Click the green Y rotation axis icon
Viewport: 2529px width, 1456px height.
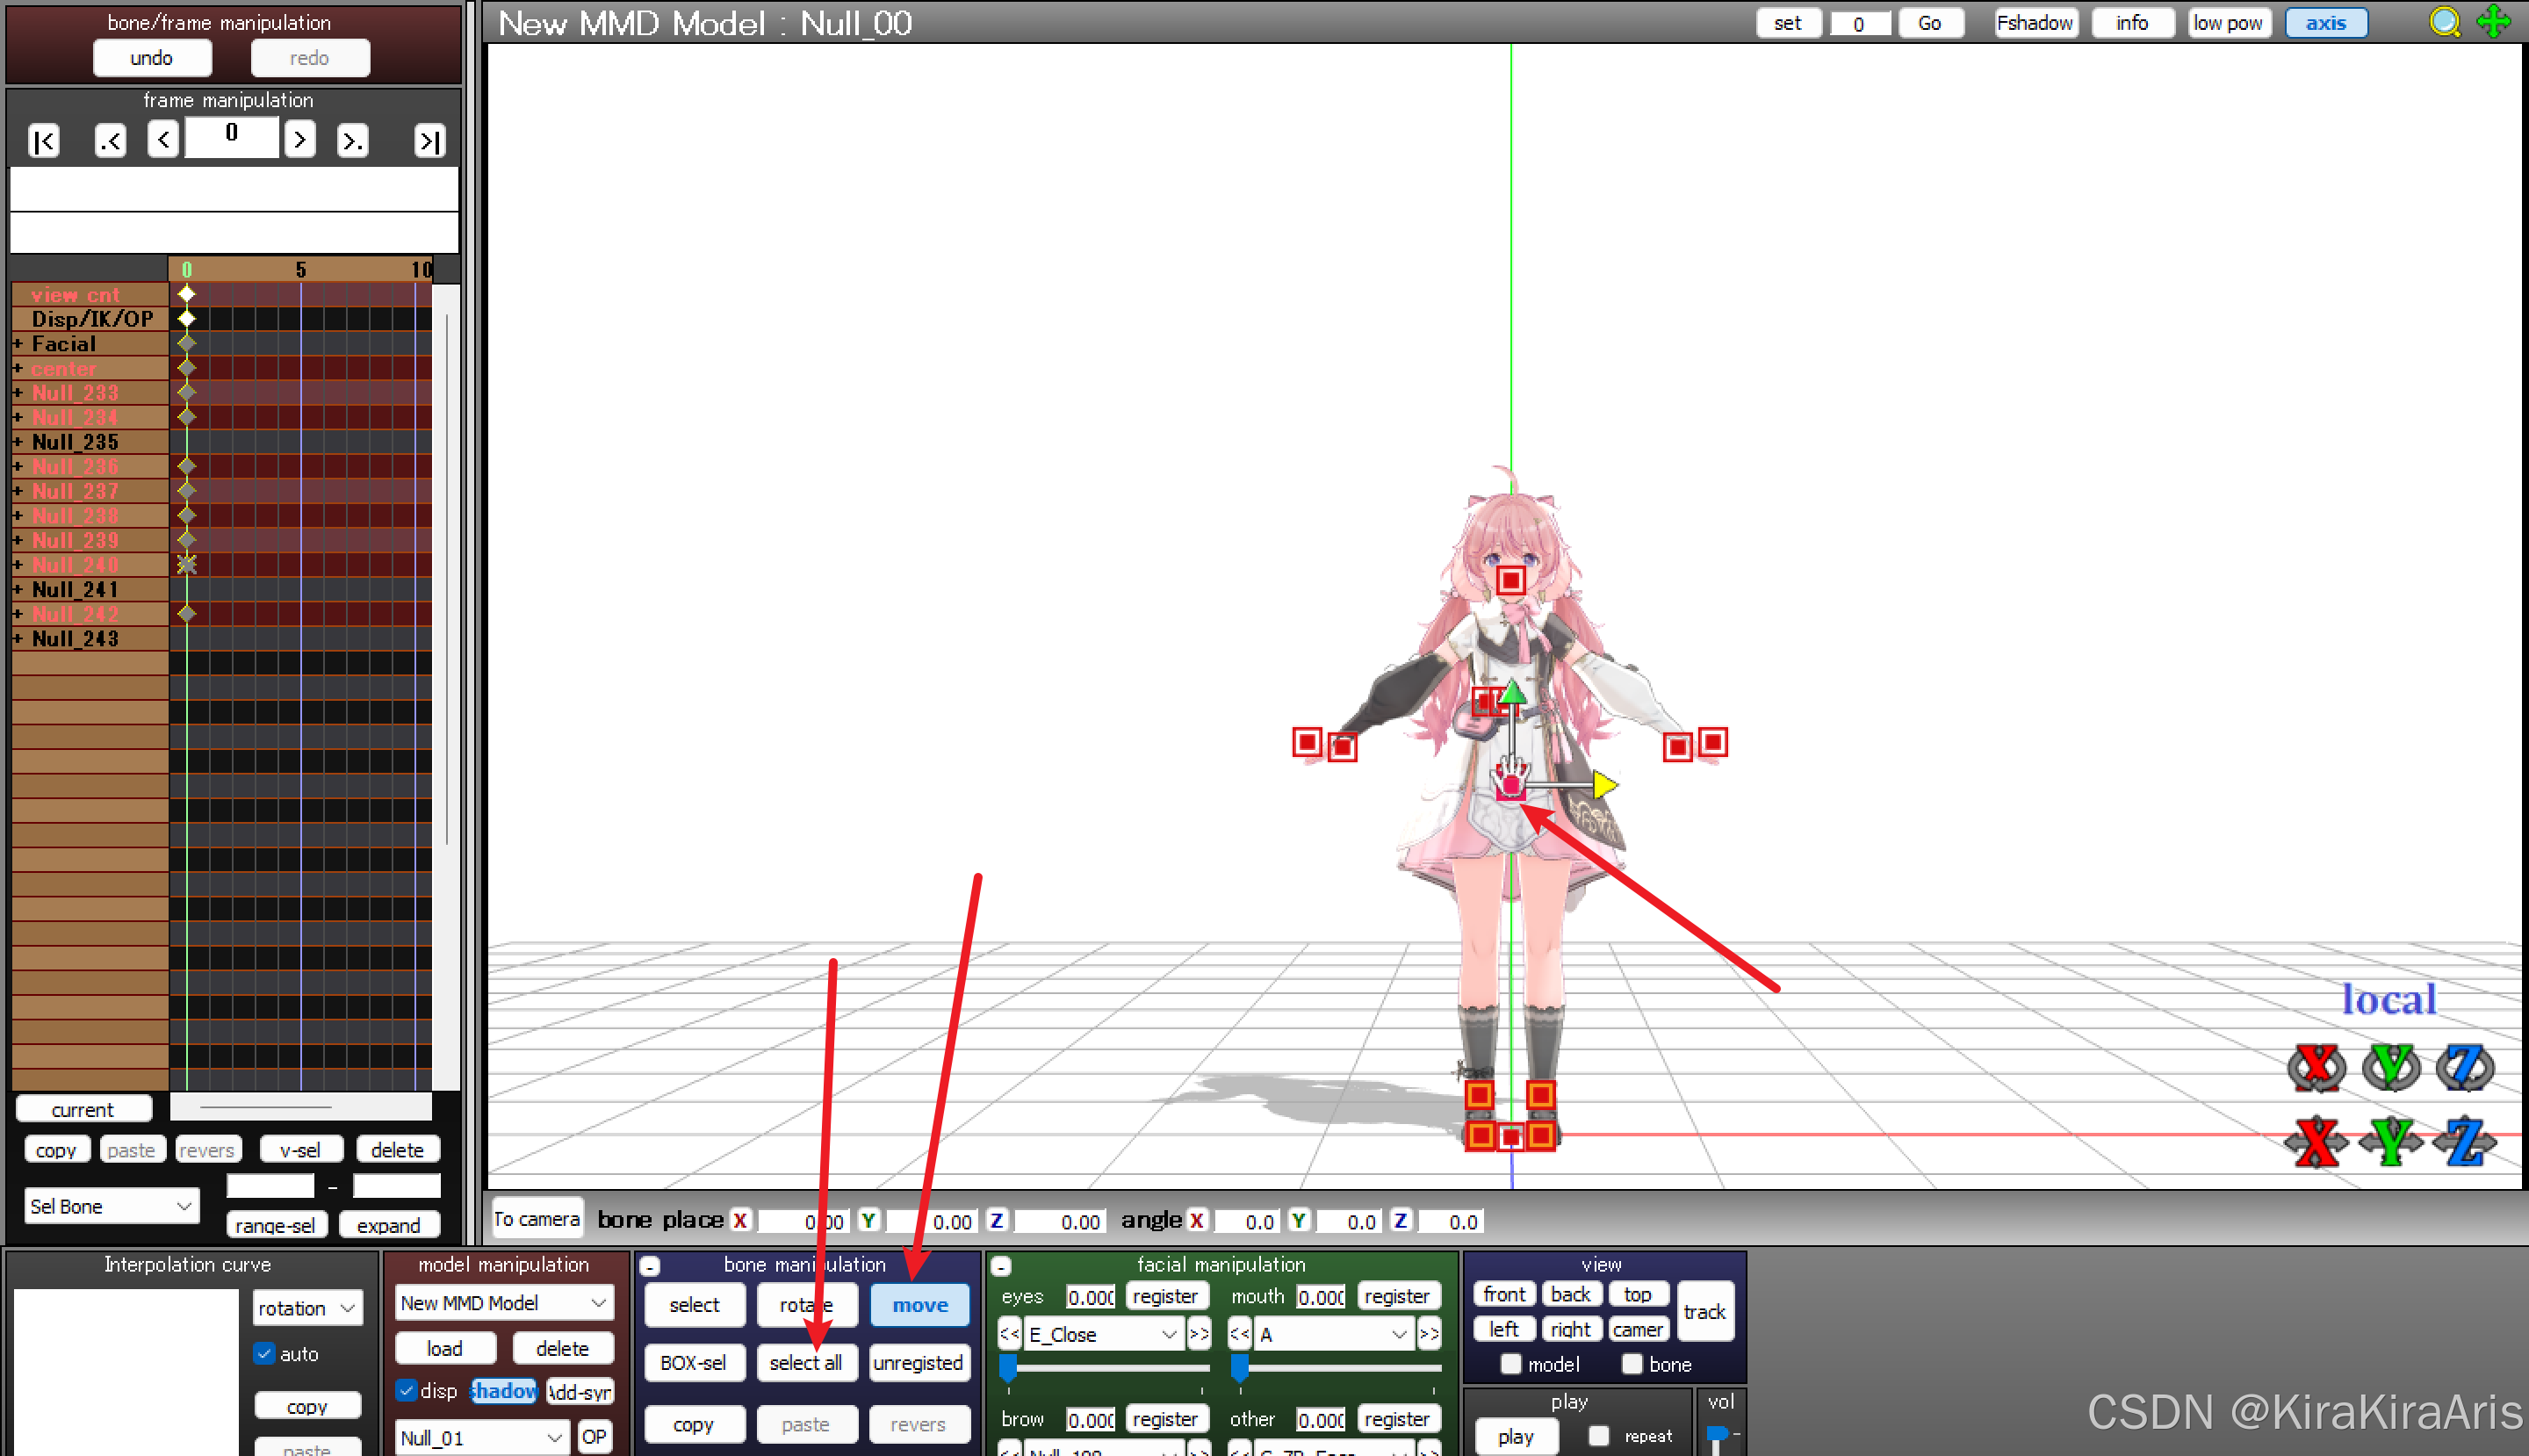click(x=2390, y=1068)
